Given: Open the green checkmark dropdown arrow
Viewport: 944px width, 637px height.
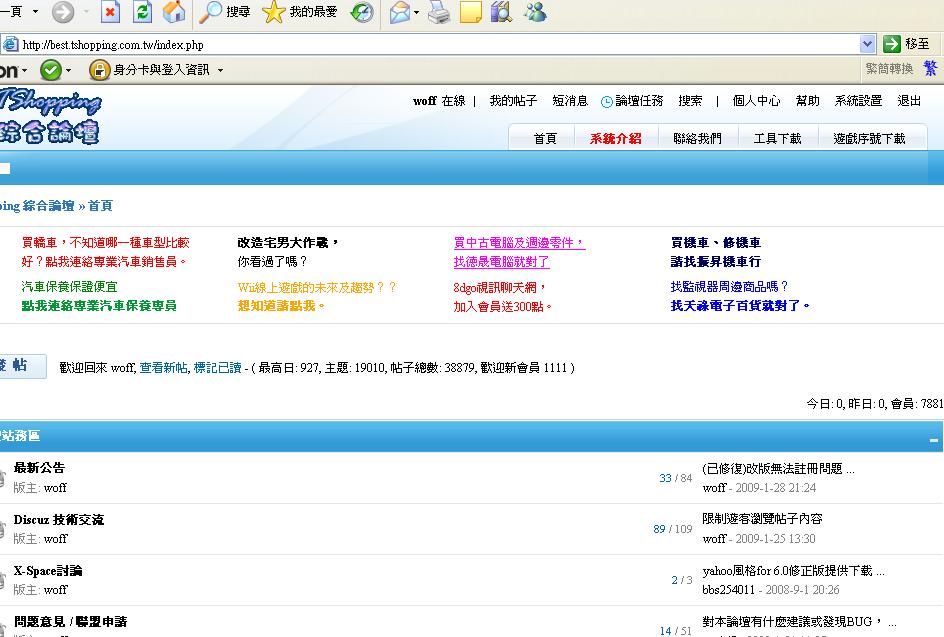Looking at the screenshot, I should [69, 70].
